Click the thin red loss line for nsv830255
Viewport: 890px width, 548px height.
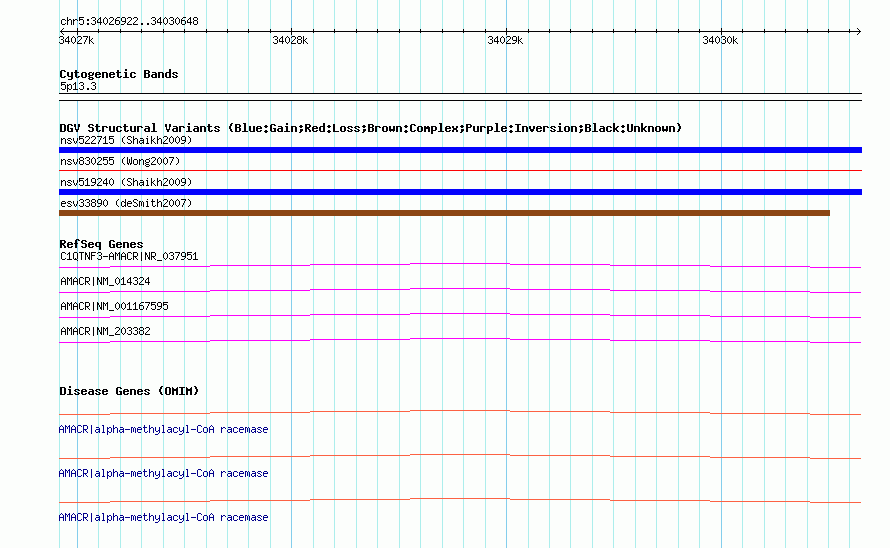(x=460, y=170)
